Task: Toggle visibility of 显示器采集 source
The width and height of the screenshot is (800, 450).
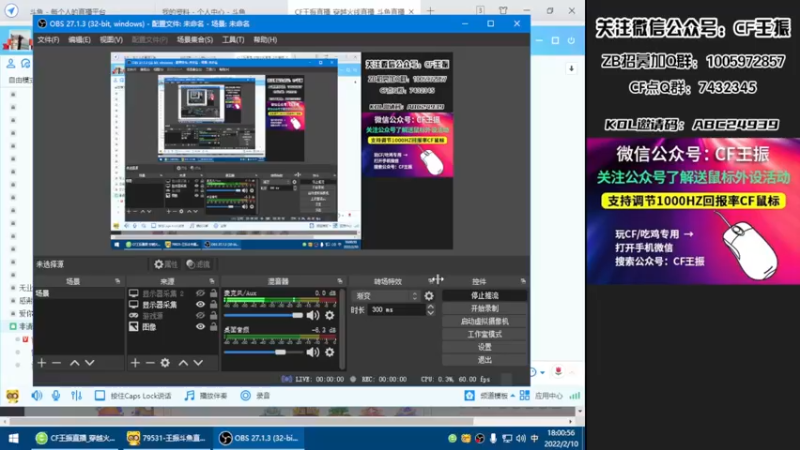Action: coord(201,305)
